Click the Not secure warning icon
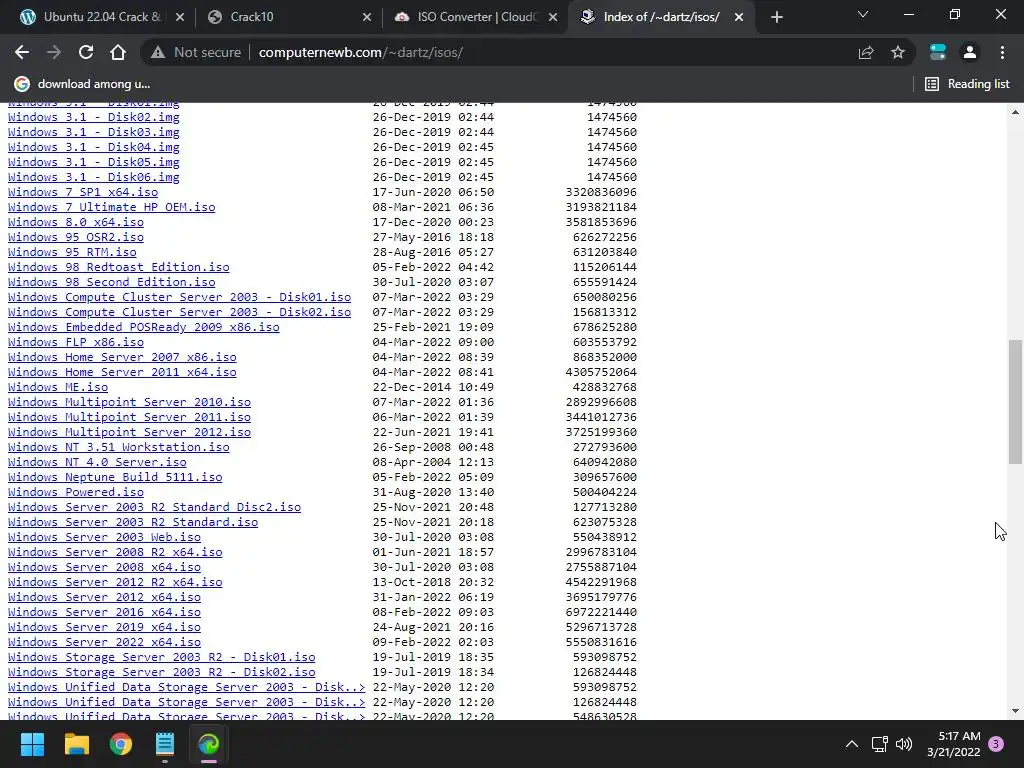Screen dimensions: 1024x768 pos(158,52)
